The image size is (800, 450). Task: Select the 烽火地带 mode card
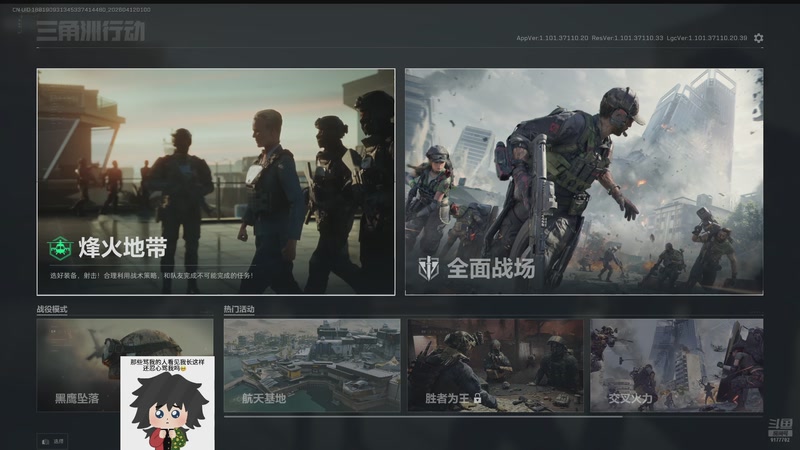216,182
